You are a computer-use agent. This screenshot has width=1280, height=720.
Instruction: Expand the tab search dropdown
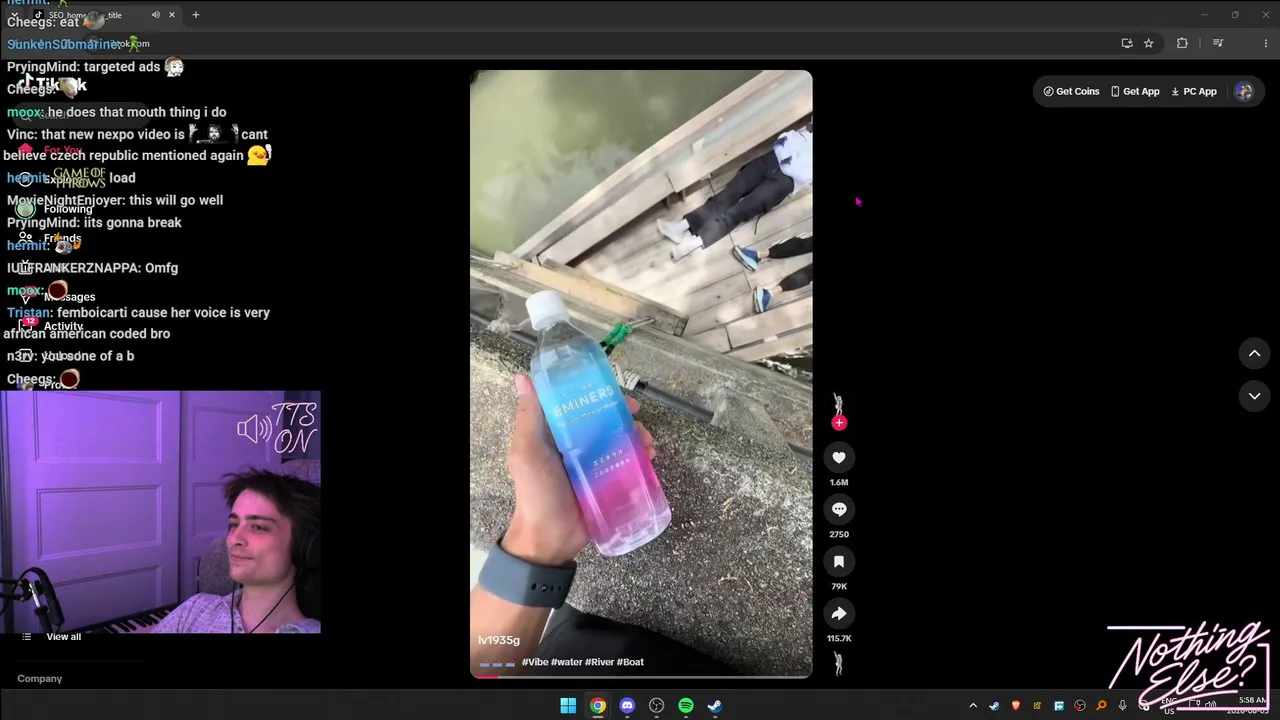pos(14,15)
